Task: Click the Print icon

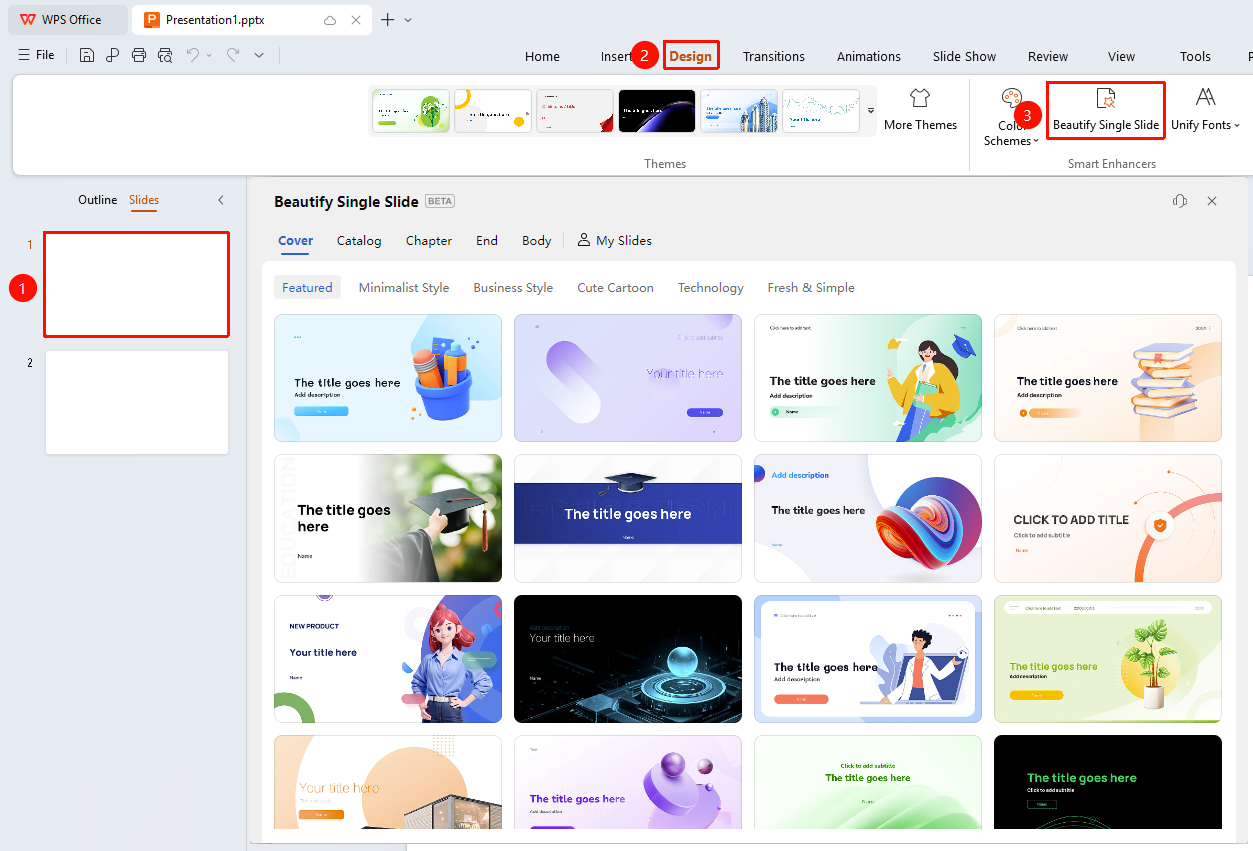Action: [139, 55]
